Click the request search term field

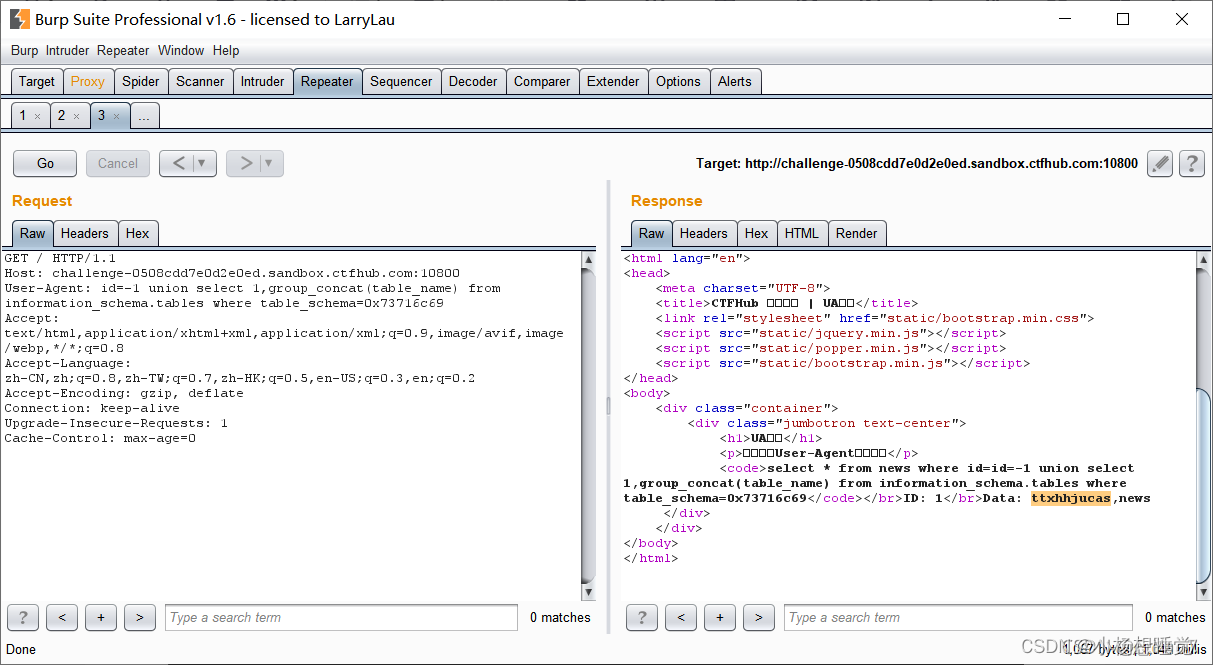click(x=341, y=617)
